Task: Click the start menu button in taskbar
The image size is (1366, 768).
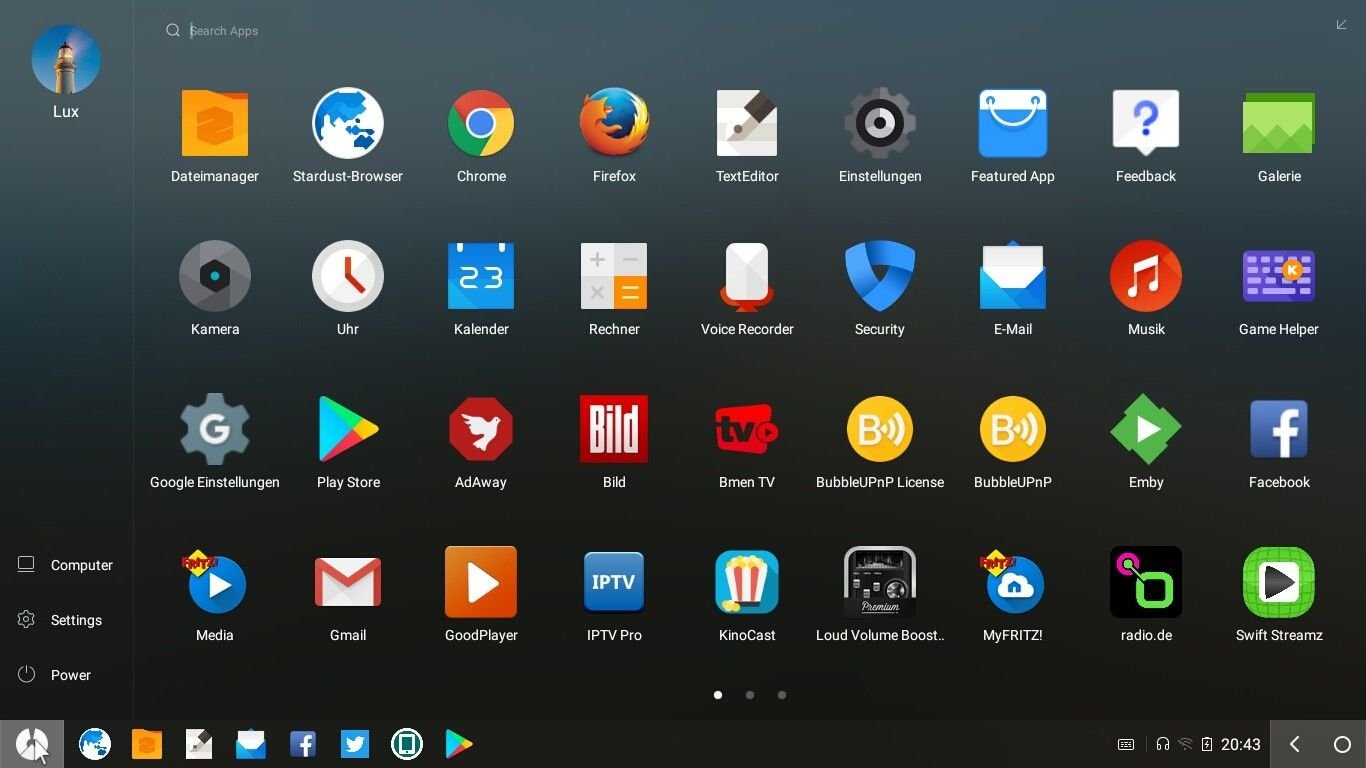Action: 32,744
